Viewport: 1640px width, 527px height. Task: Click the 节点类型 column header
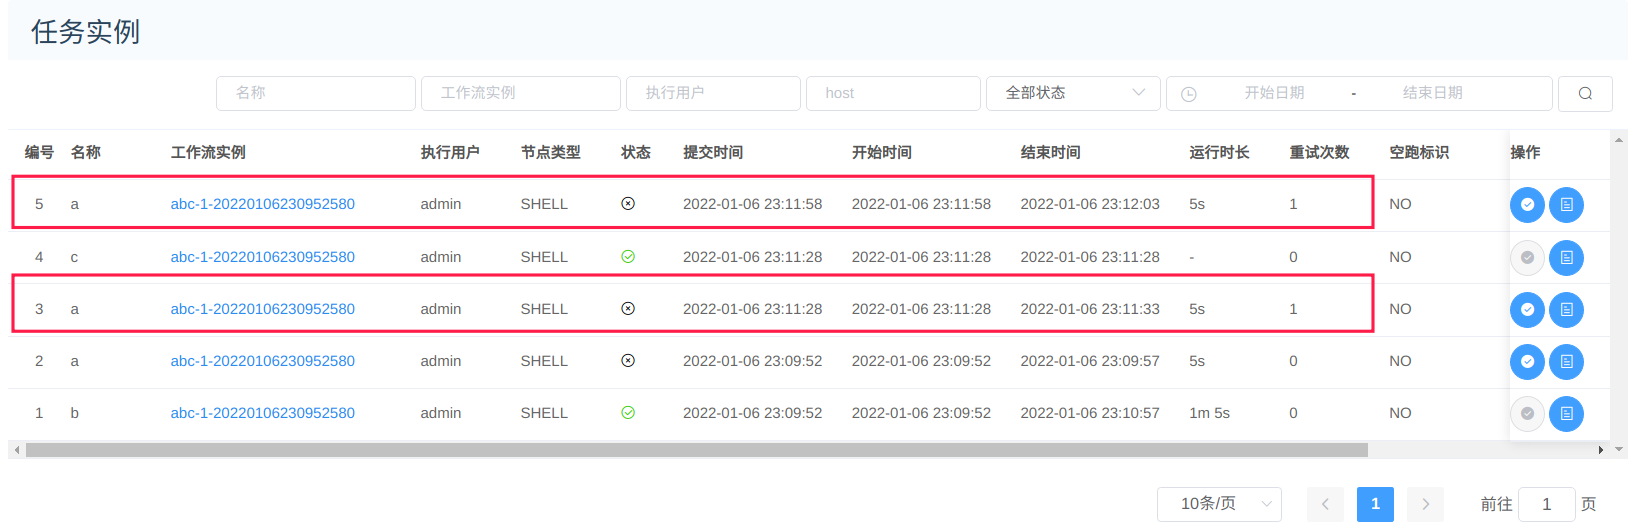click(x=550, y=152)
